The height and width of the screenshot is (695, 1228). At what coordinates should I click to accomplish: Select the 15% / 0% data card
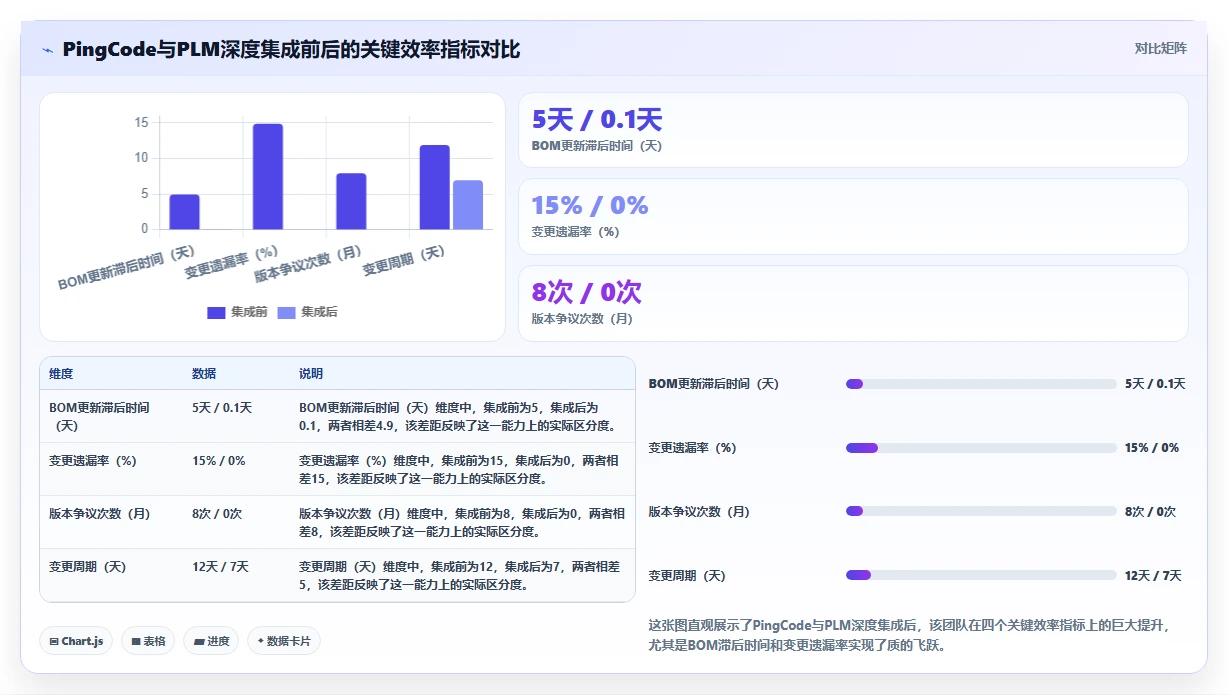coord(852,216)
